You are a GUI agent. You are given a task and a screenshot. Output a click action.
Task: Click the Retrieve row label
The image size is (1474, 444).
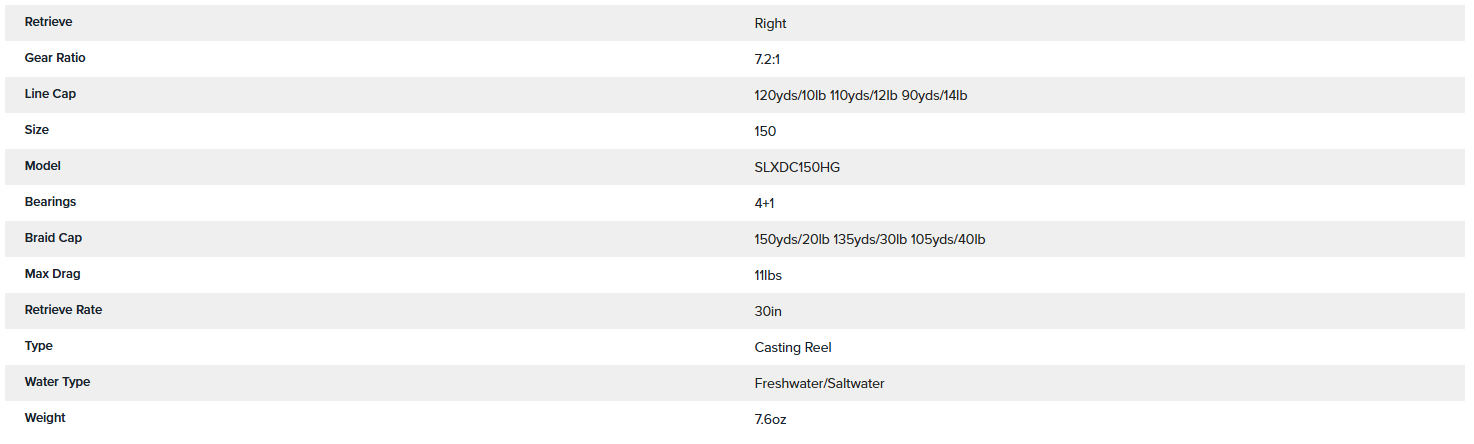click(x=48, y=22)
